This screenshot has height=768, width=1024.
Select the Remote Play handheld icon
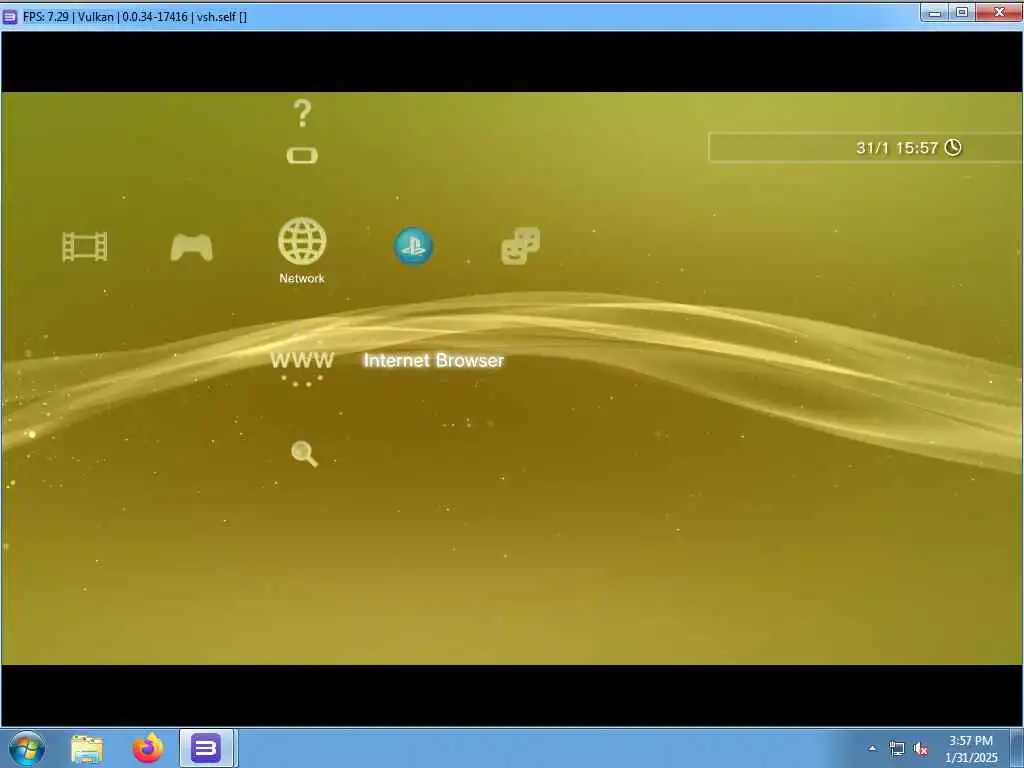(302, 155)
